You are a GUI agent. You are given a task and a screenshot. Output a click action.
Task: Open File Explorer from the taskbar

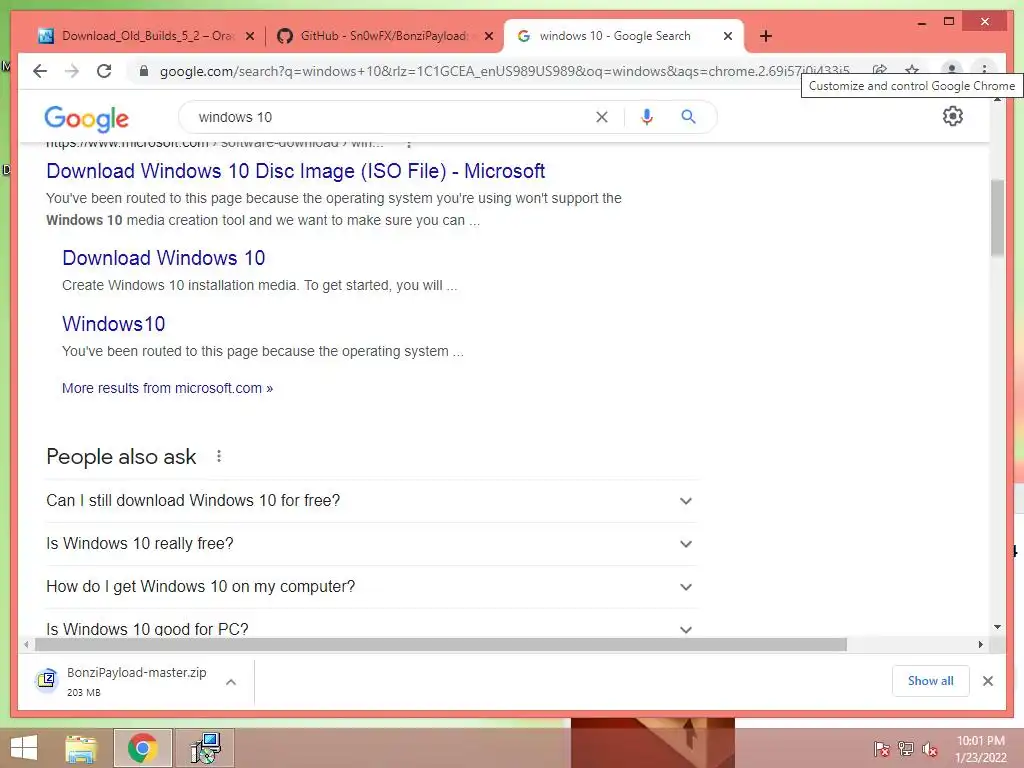coord(81,748)
